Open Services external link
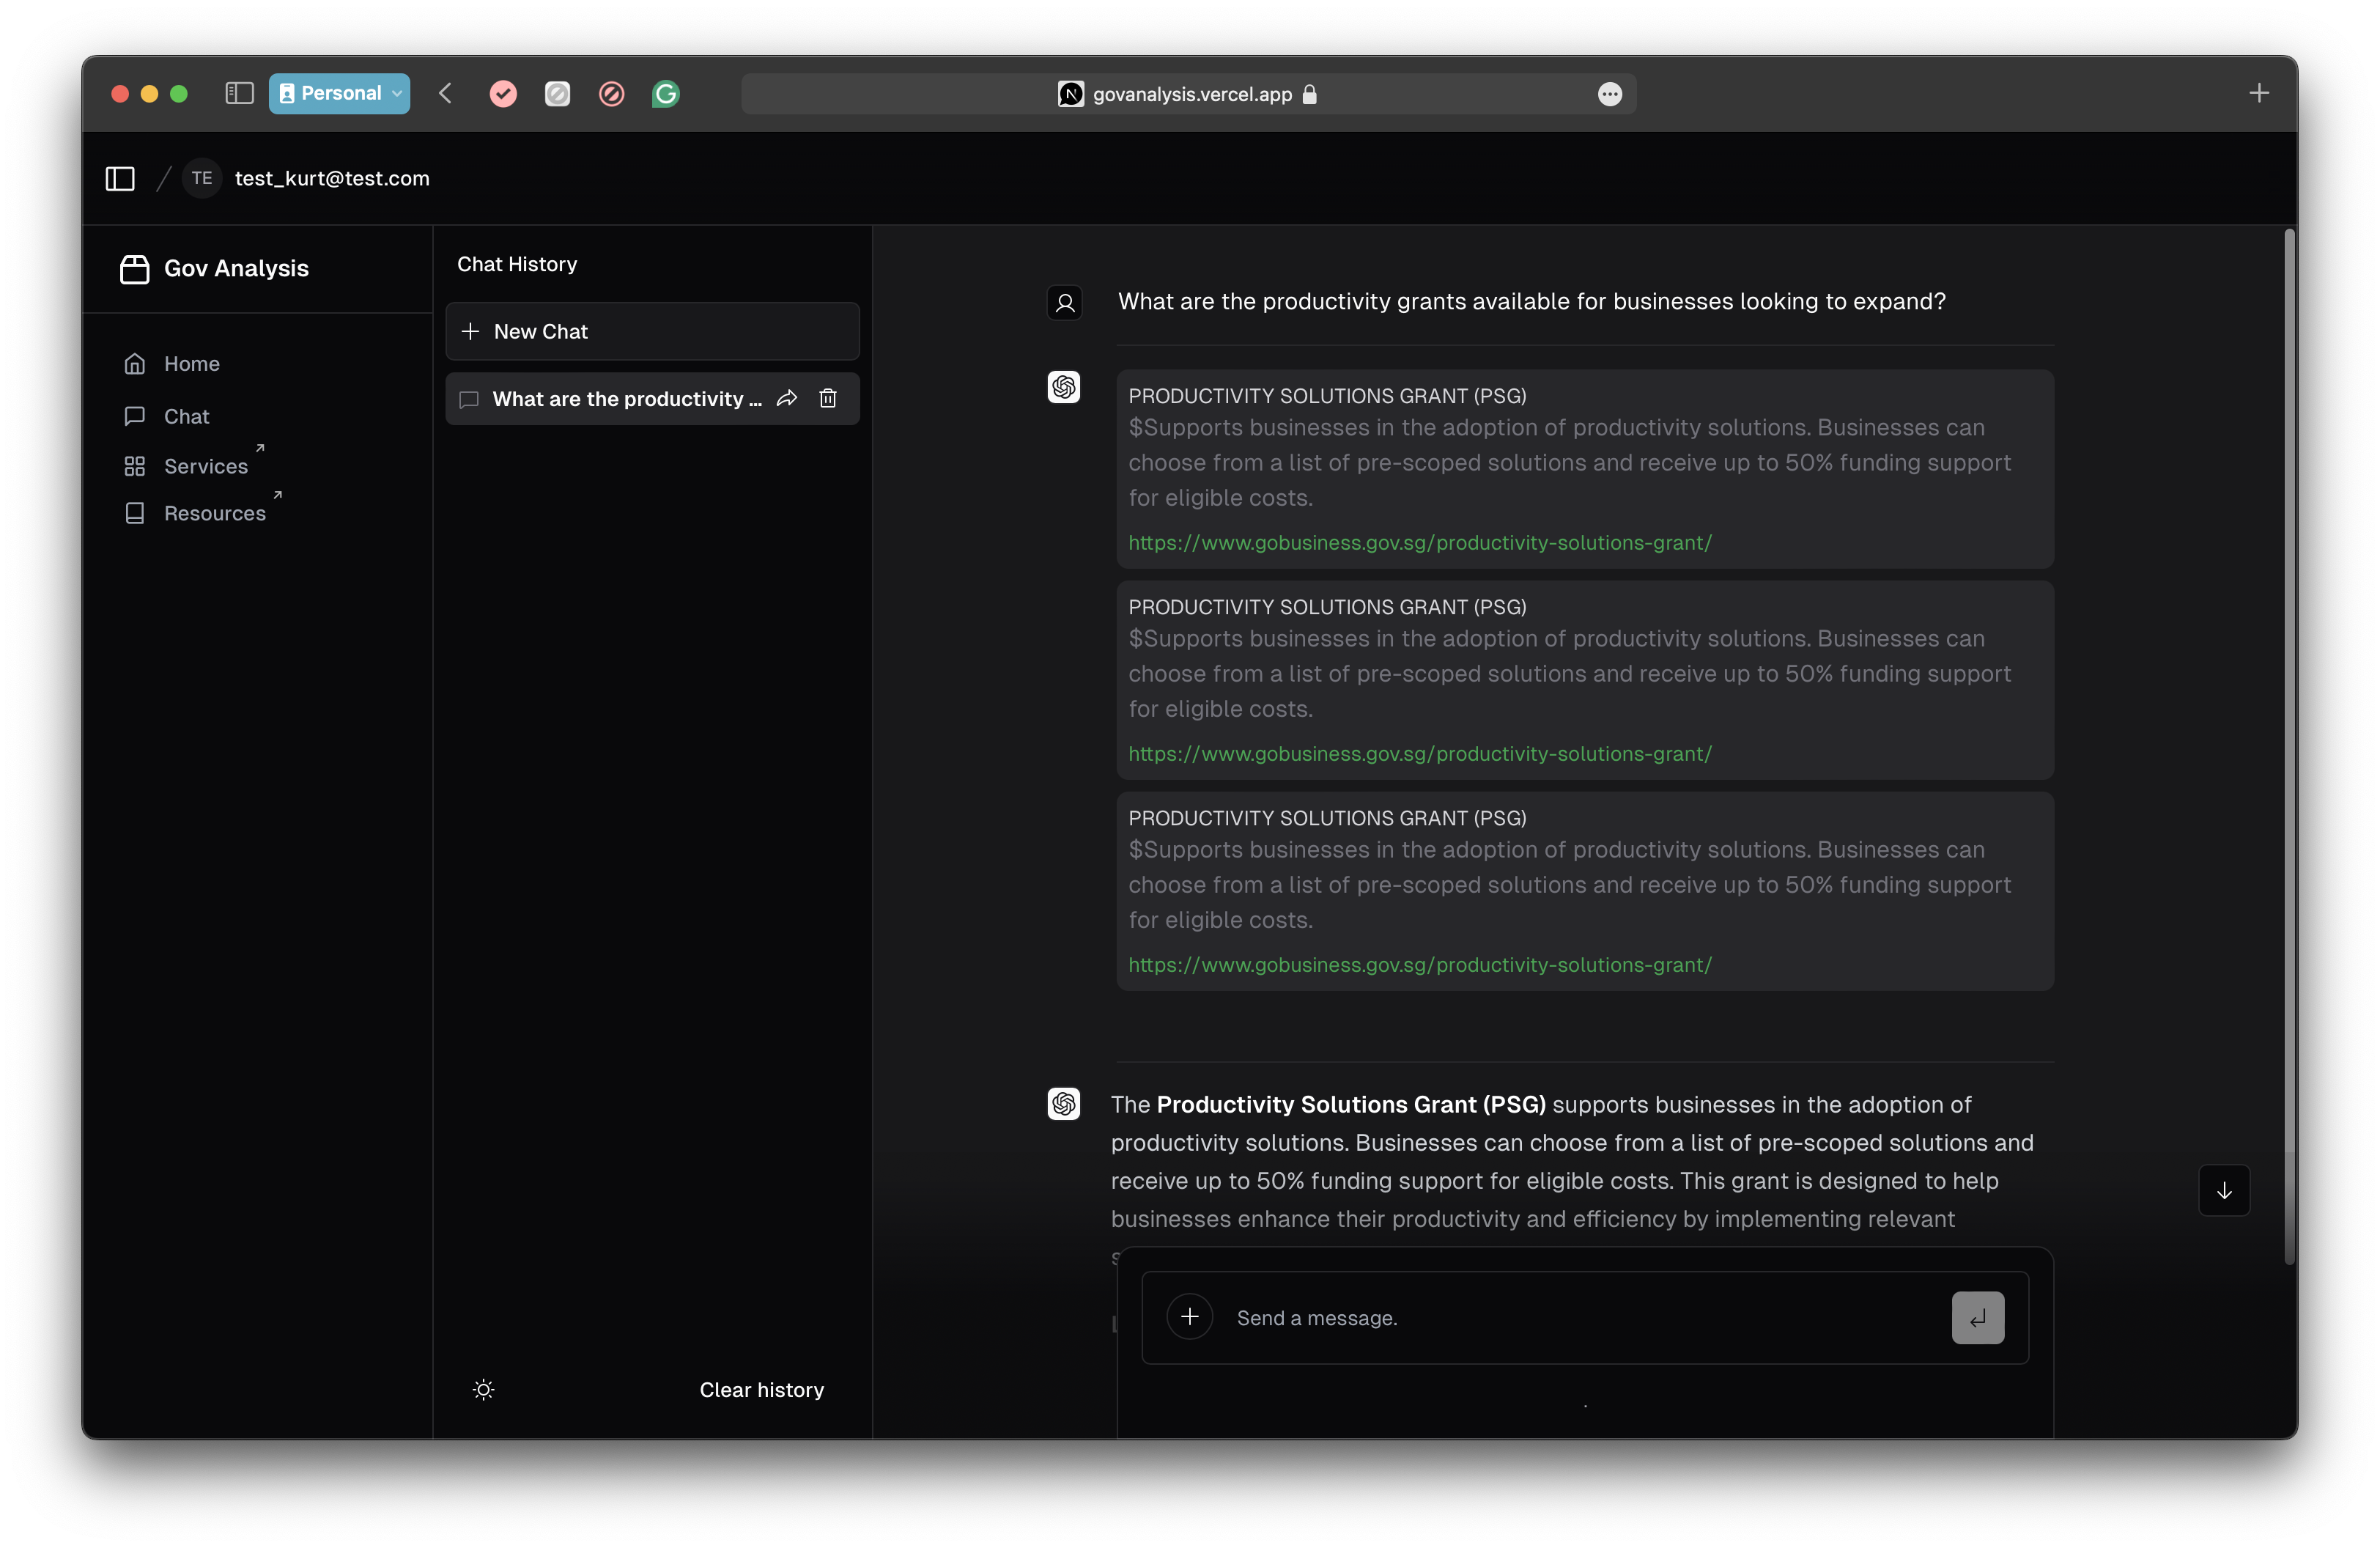This screenshot has height=1548, width=2380. 205,466
